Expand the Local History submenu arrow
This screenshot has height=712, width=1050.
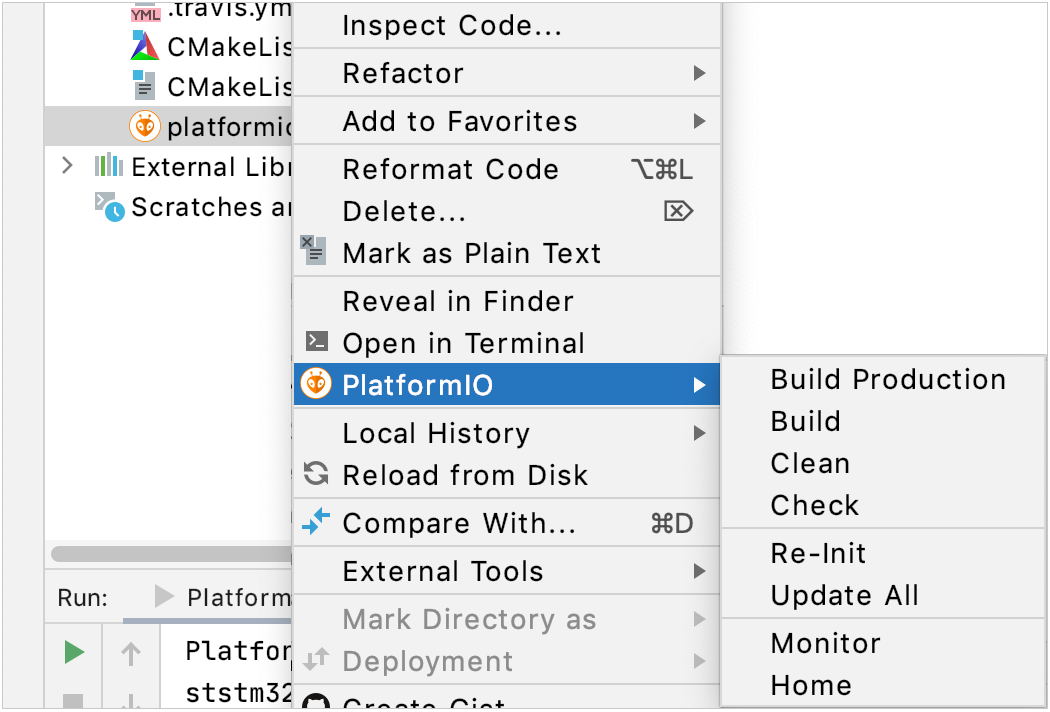[699, 433]
